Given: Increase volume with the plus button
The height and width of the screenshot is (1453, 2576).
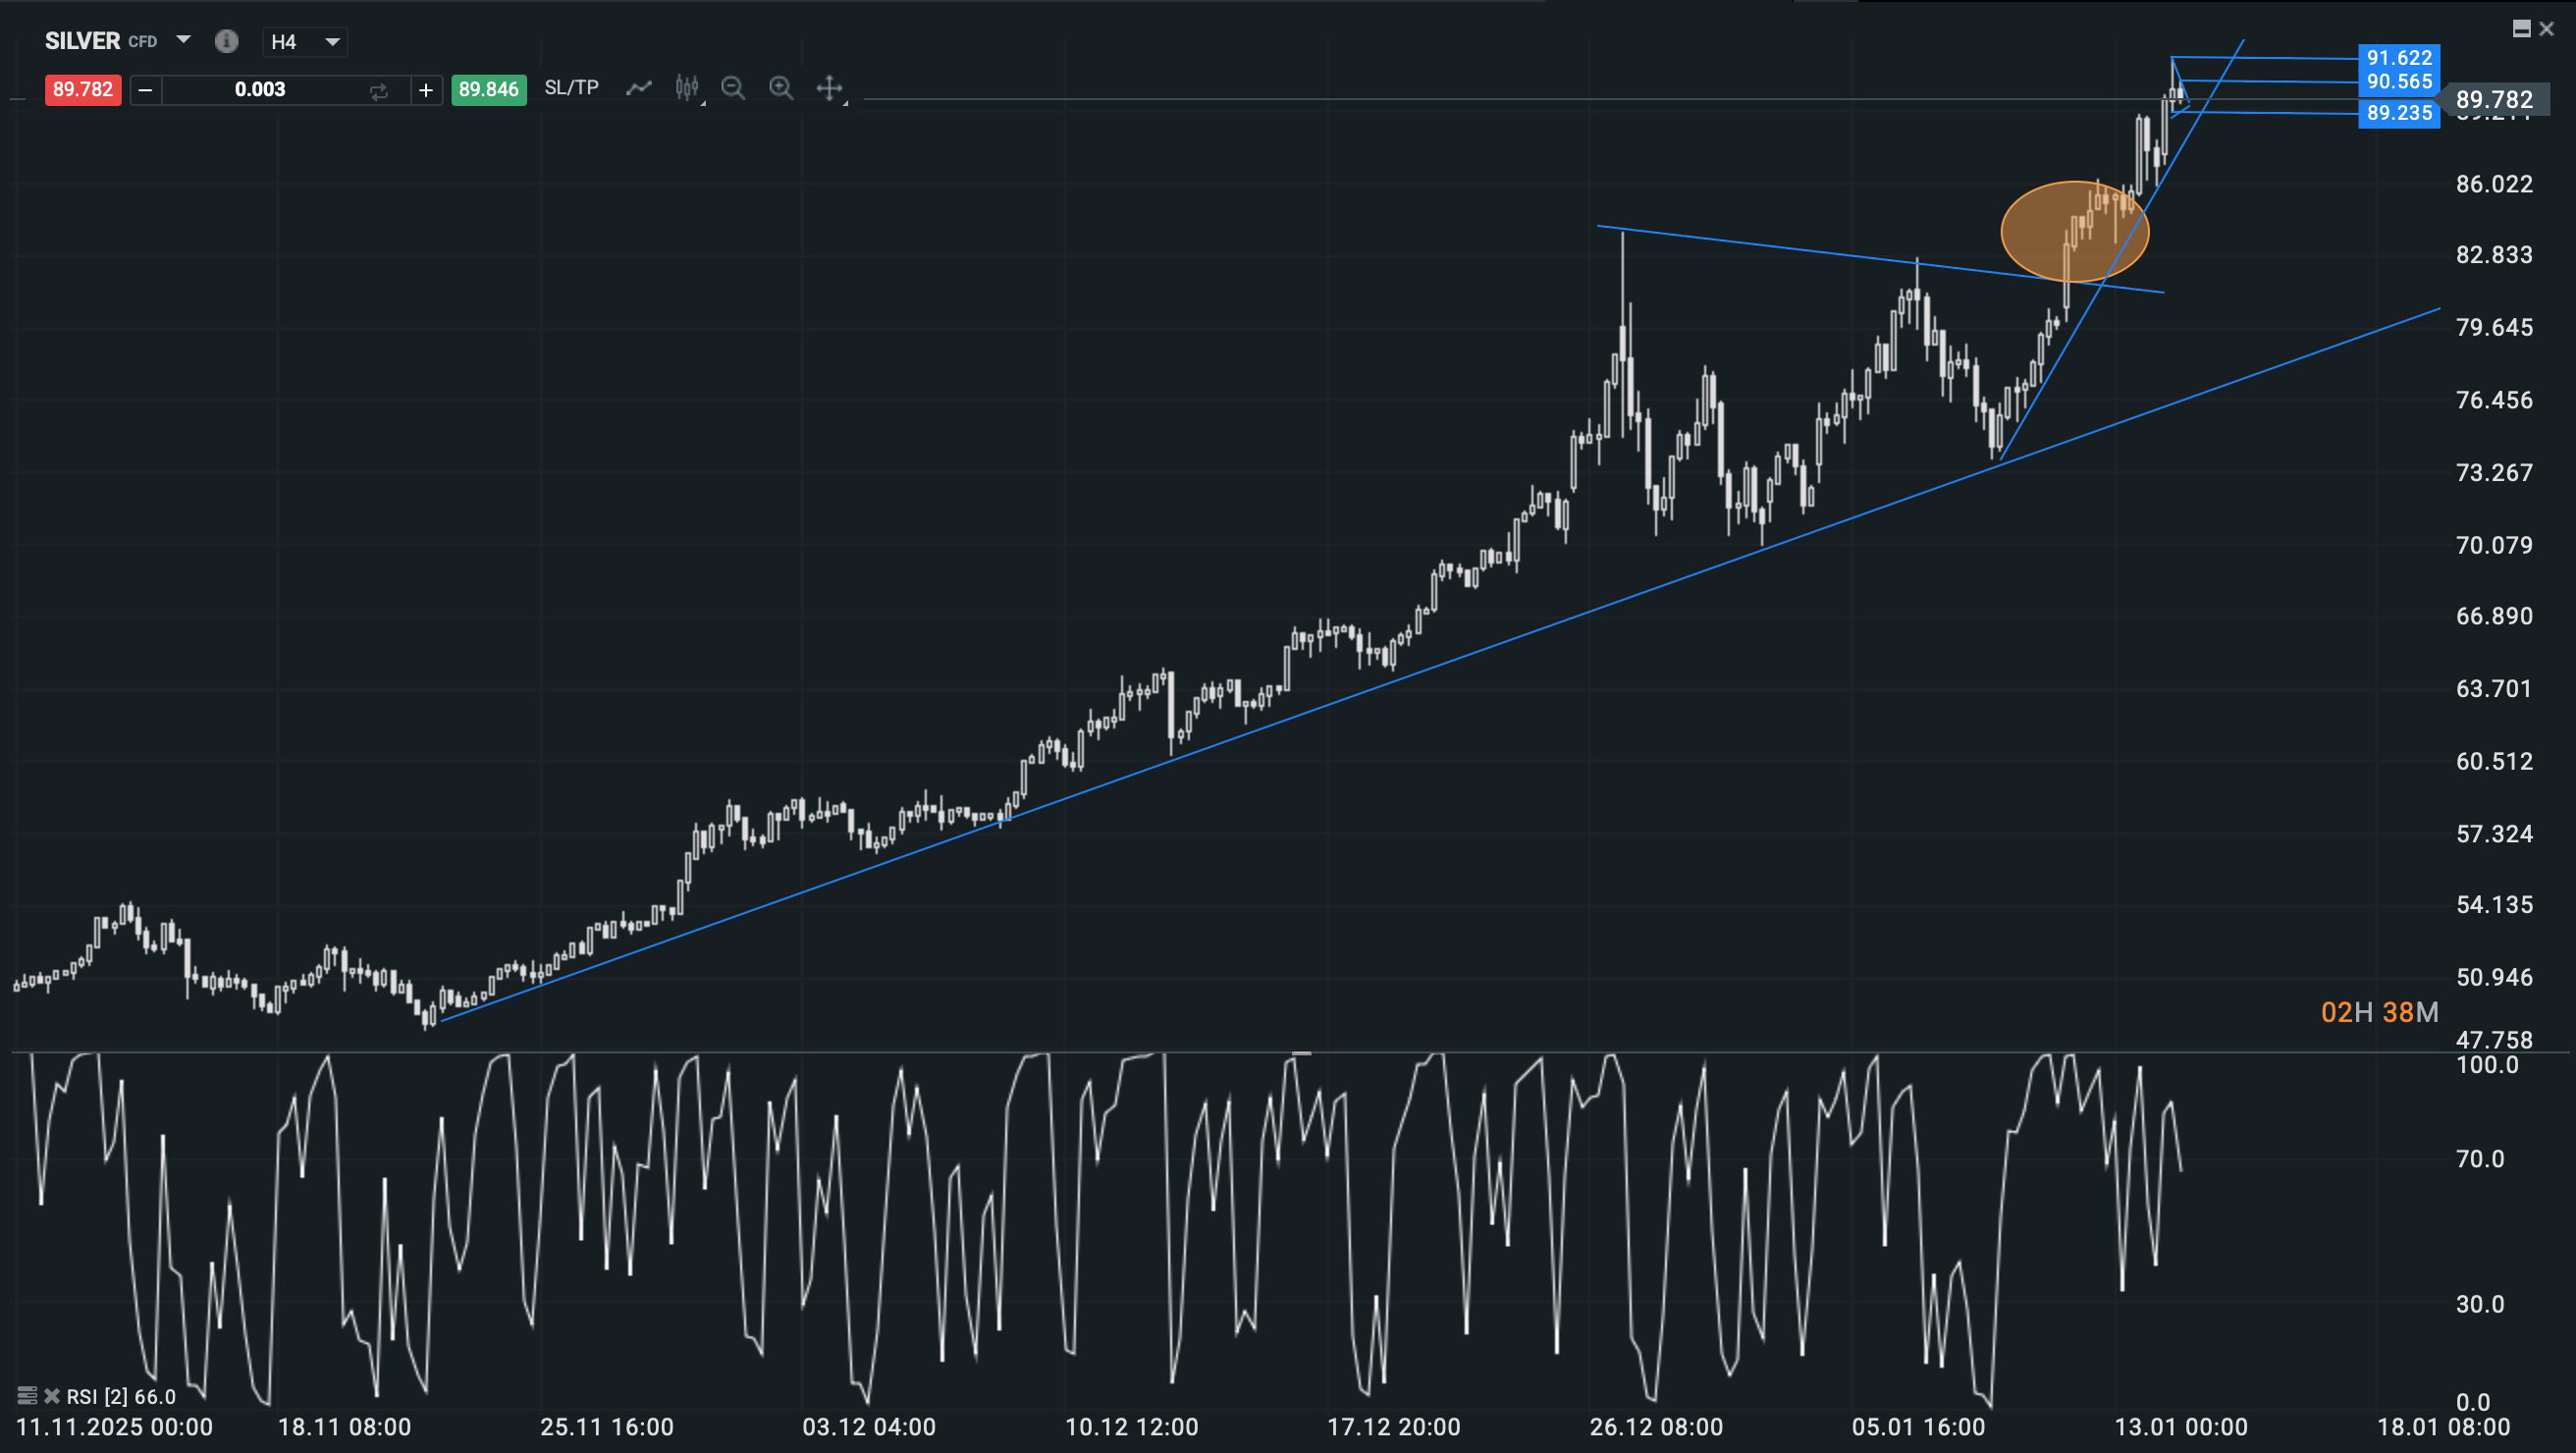Looking at the screenshot, I should (426, 90).
